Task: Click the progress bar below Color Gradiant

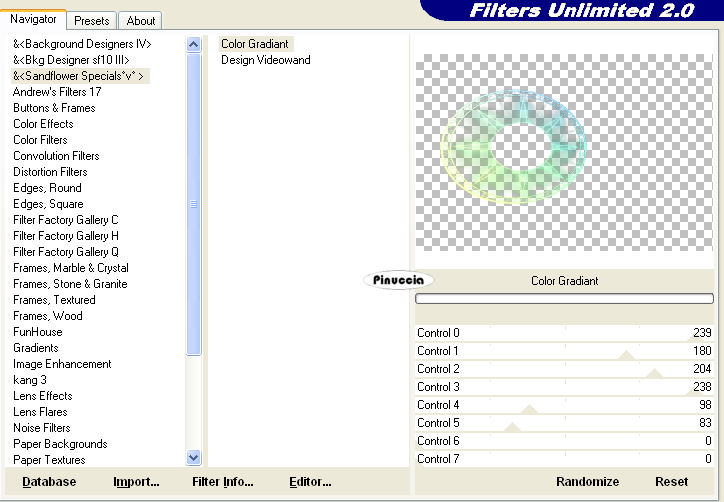Action: pyautogui.click(x=564, y=299)
